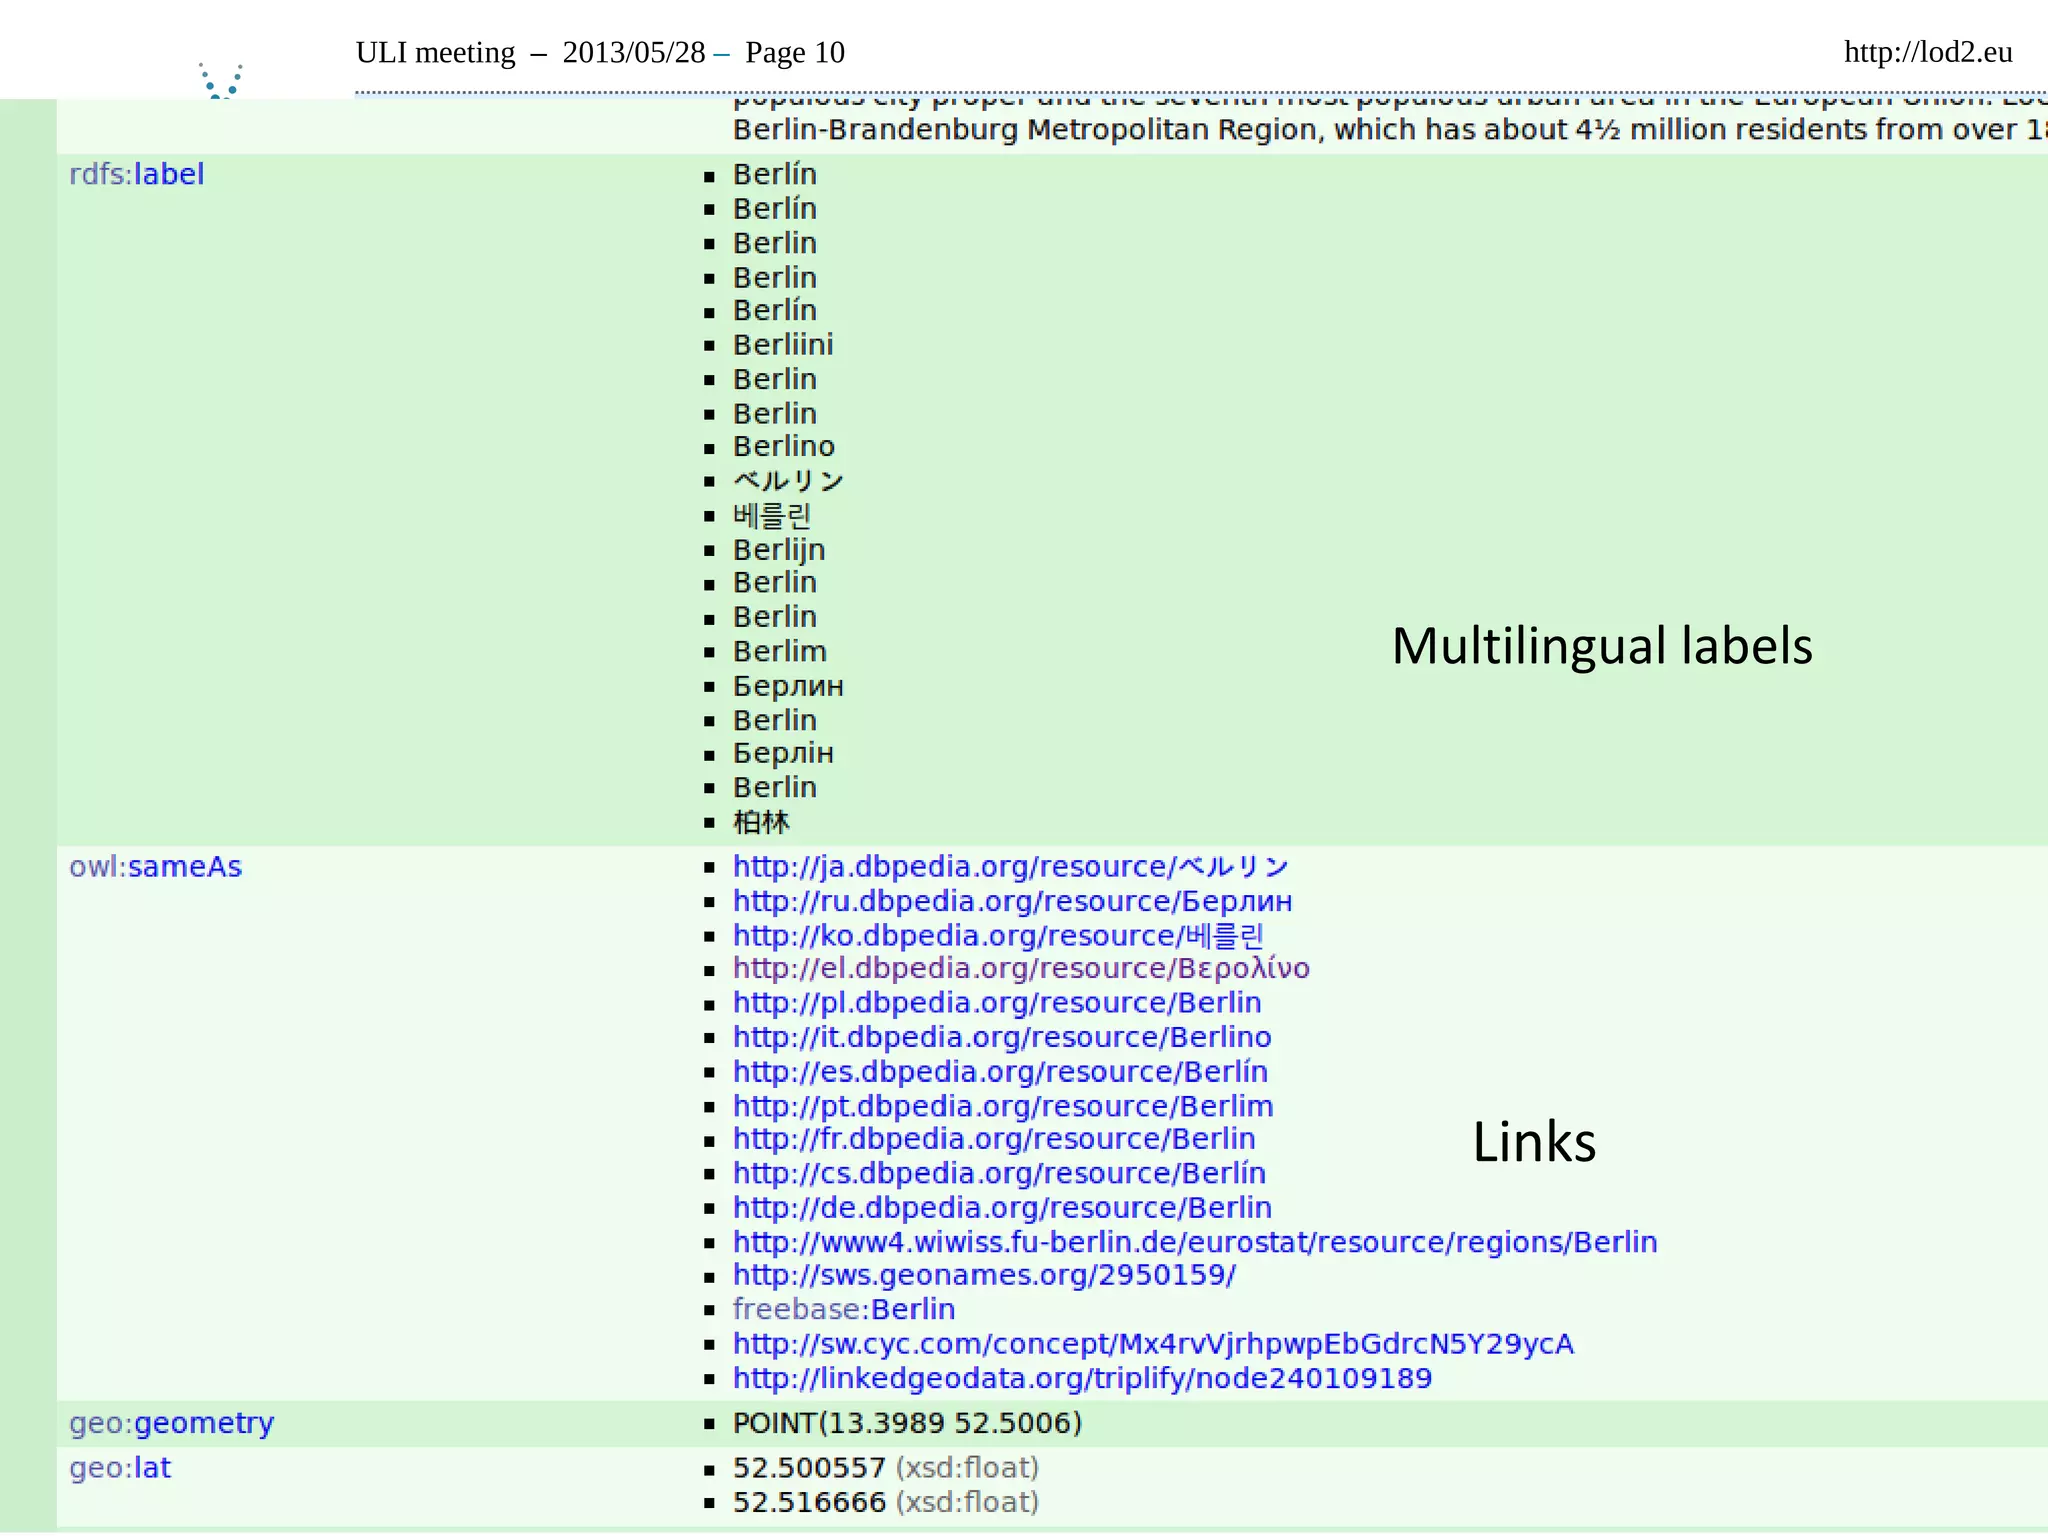Select the Berlijn label entry
This screenshot has height=1536, width=2048.
tap(779, 550)
